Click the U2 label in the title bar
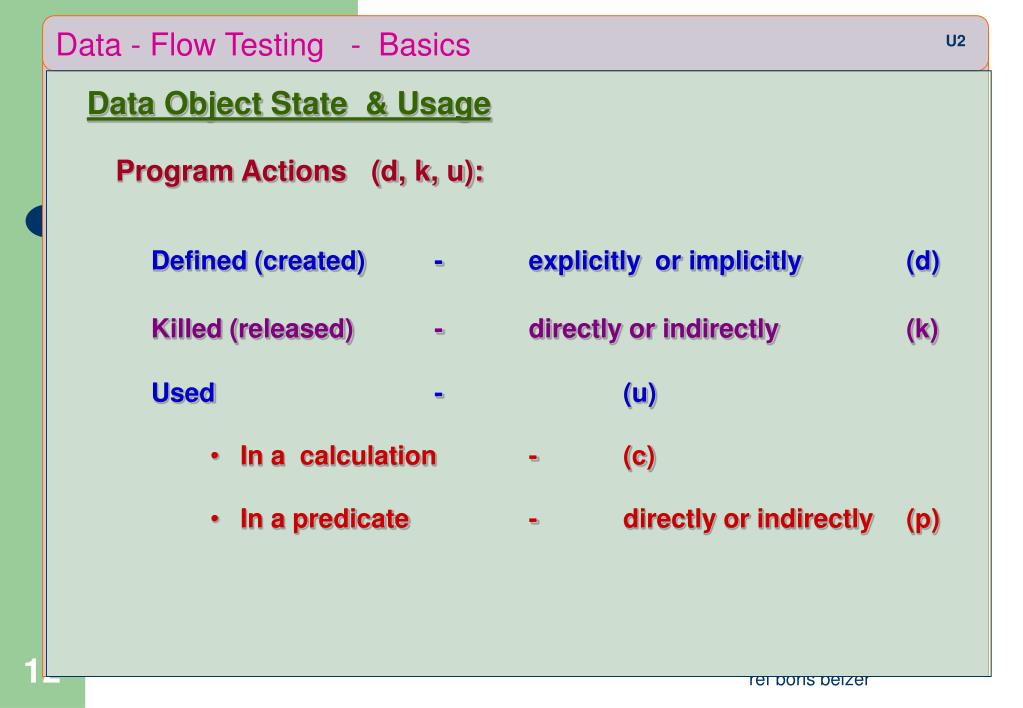Screen dimensions: 1023x708 point(955,40)
